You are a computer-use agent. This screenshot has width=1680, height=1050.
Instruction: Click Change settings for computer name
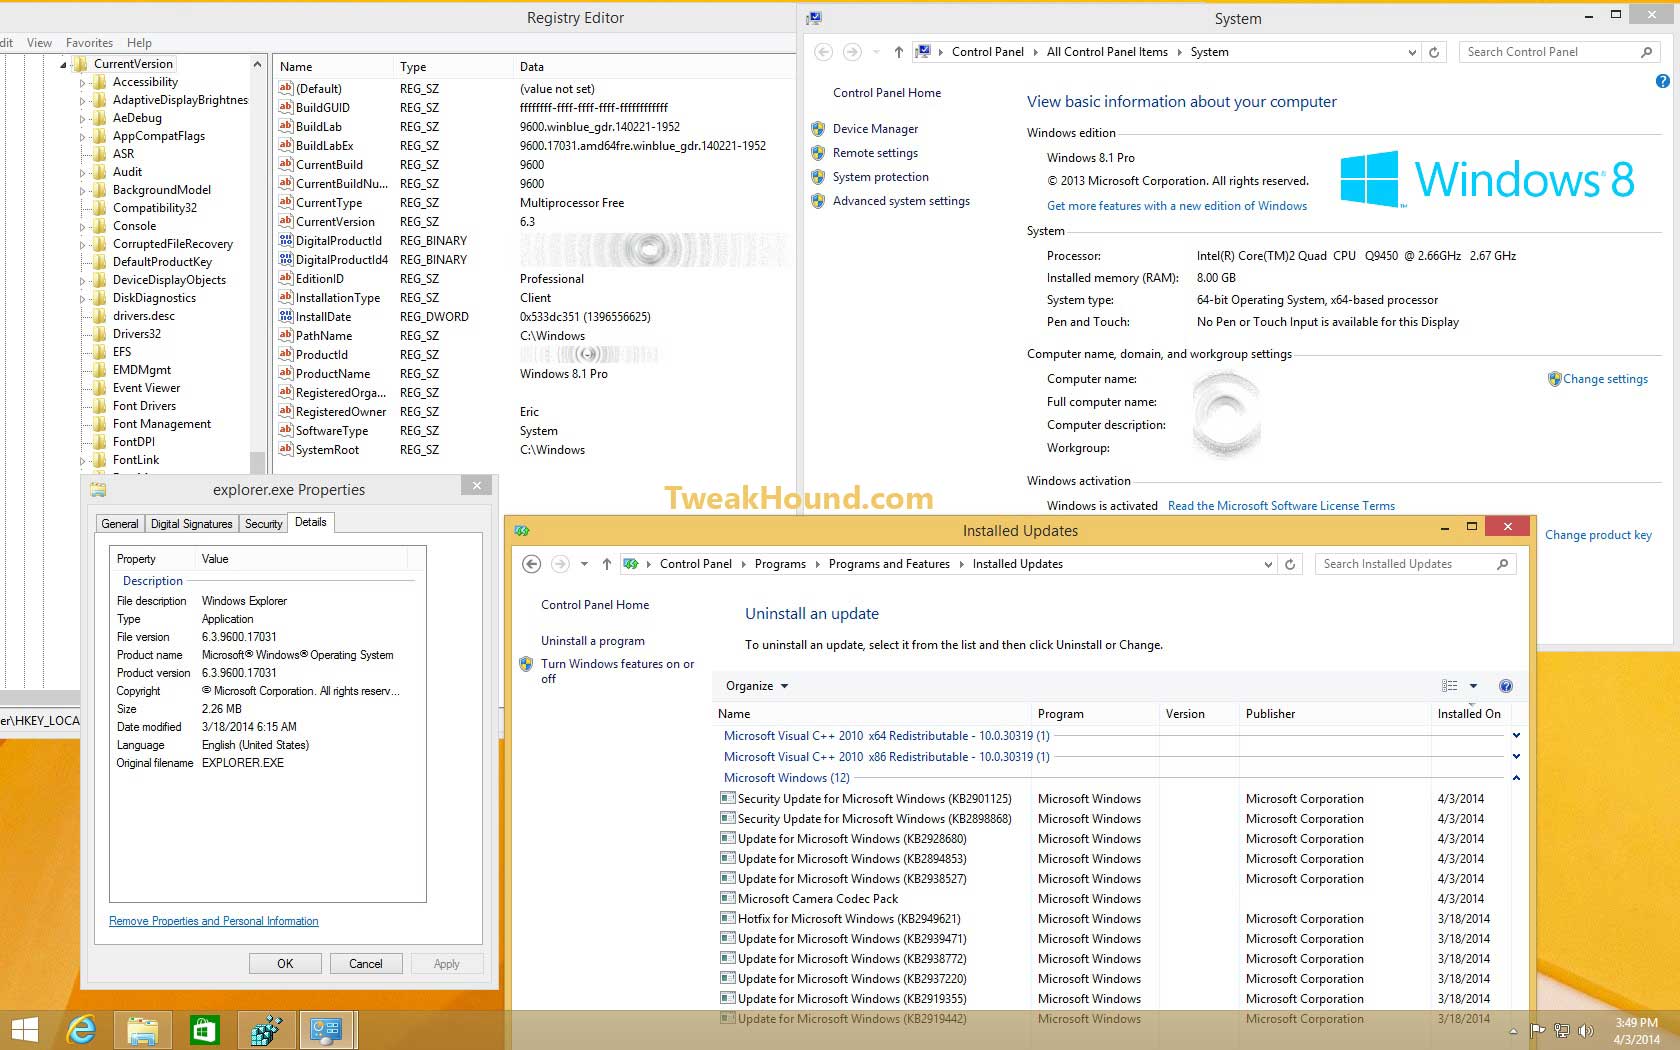tap(1605, 379)
